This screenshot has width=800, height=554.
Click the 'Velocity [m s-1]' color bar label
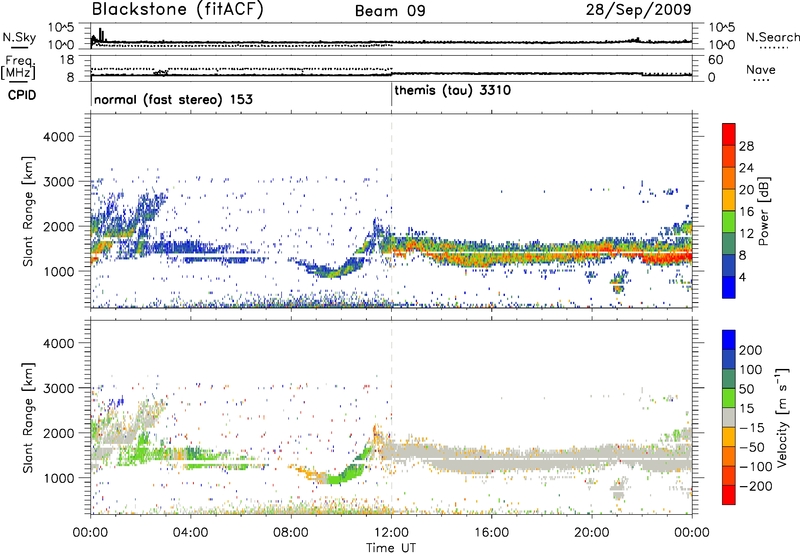[782, 417]
